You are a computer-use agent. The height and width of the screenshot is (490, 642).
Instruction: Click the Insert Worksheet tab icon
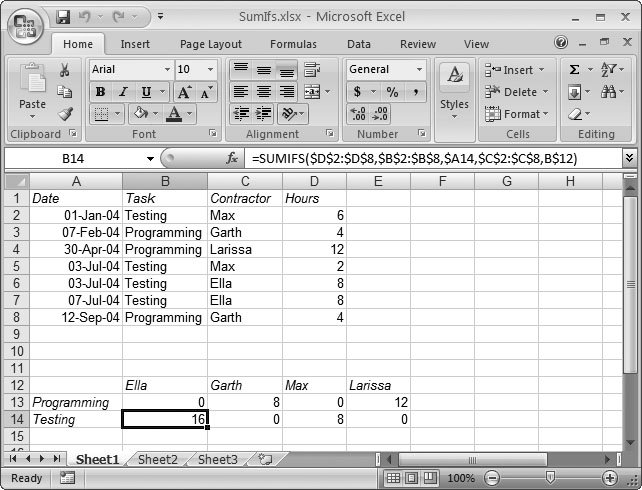point(265,460)
